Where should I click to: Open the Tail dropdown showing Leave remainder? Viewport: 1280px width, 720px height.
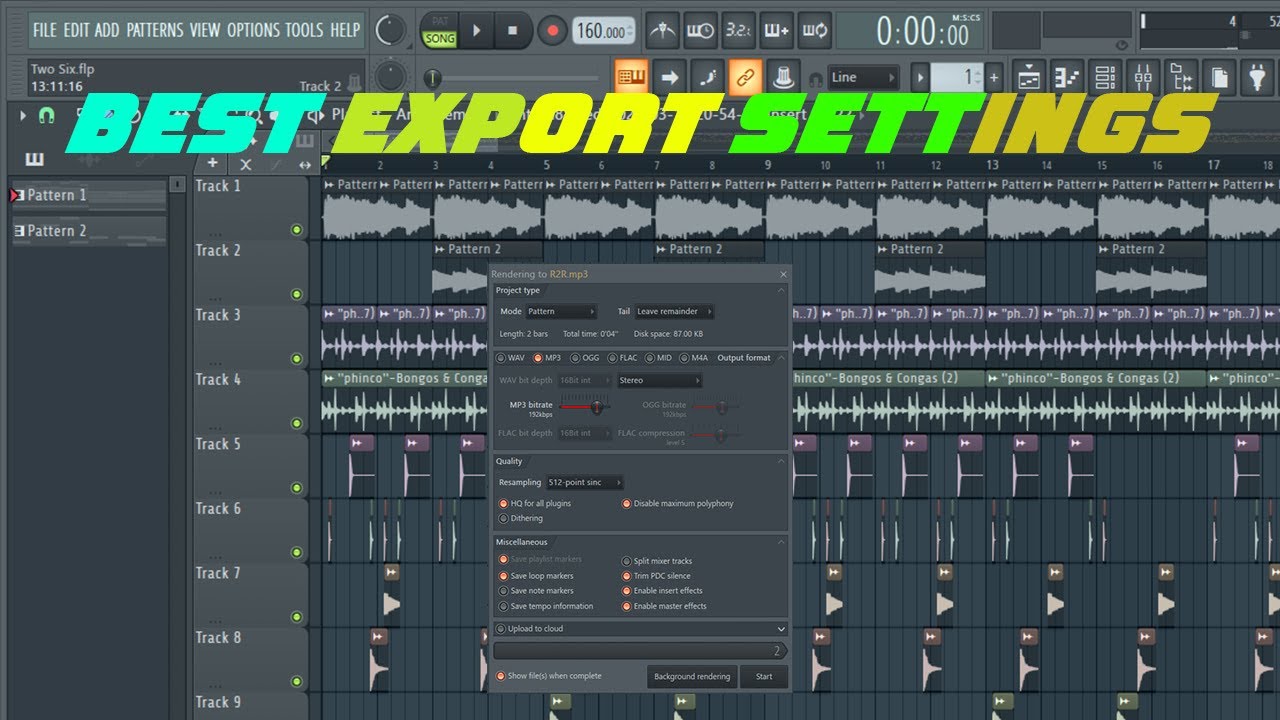pos(674,311)
